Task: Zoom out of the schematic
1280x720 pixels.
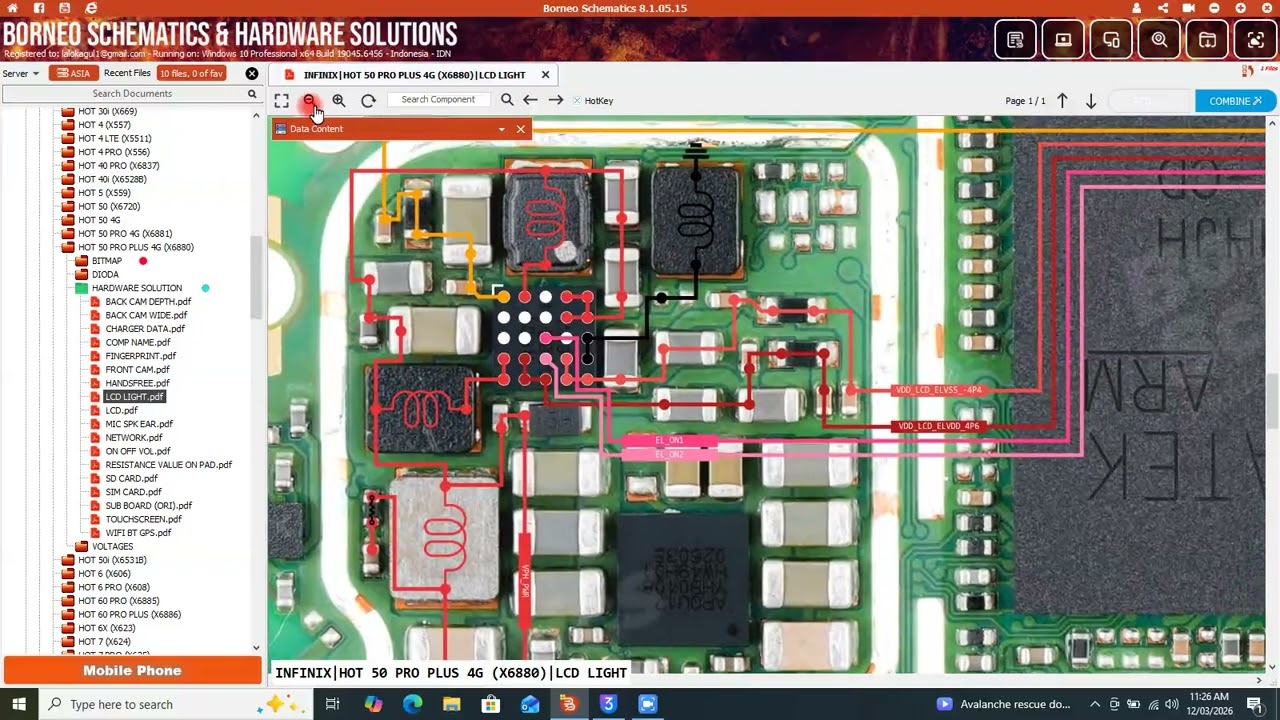Action: pos(310,101)
